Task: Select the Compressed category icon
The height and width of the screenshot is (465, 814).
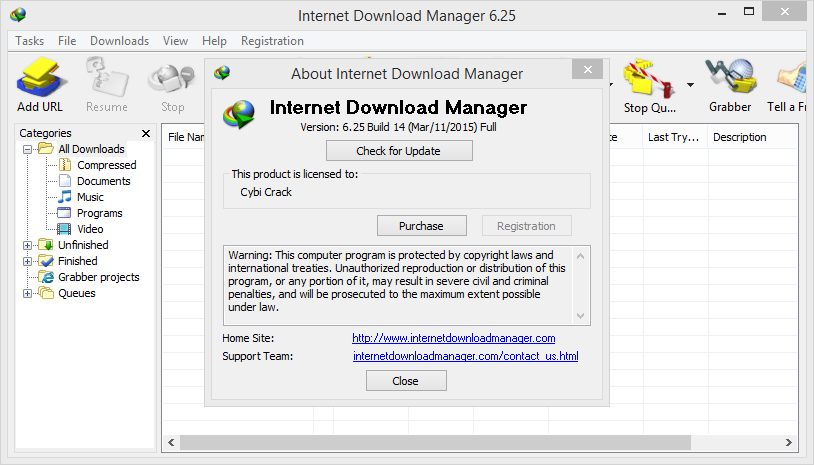Action: pos(65,165)
